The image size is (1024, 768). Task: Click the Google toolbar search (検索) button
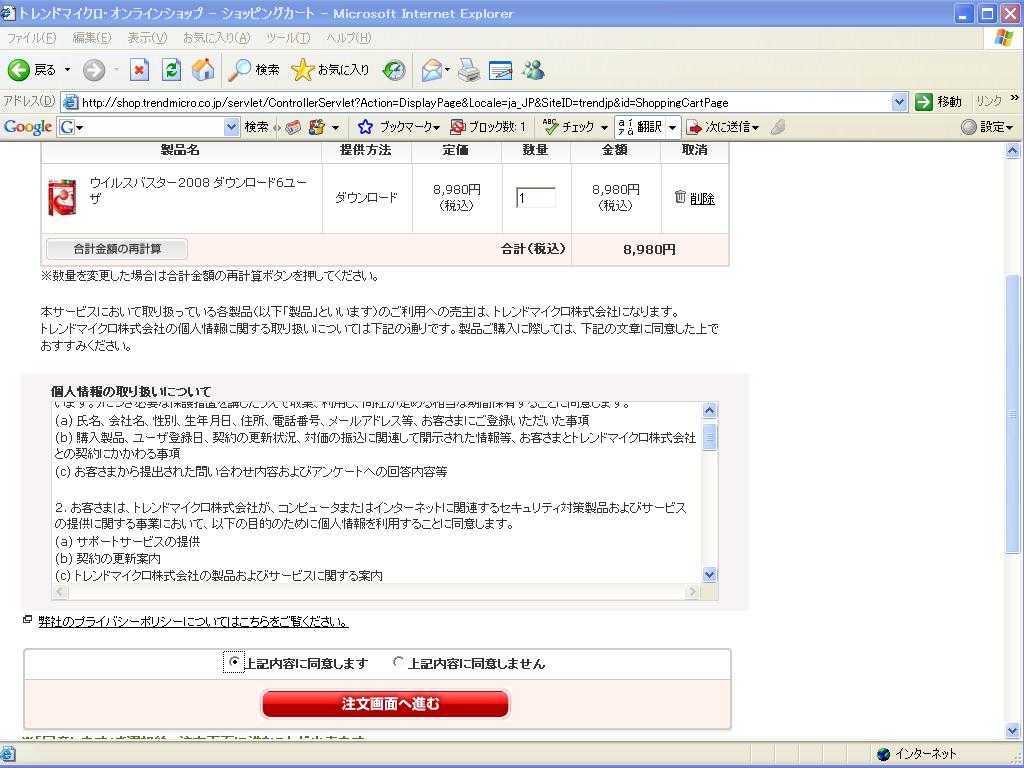(x=256, y=127)
